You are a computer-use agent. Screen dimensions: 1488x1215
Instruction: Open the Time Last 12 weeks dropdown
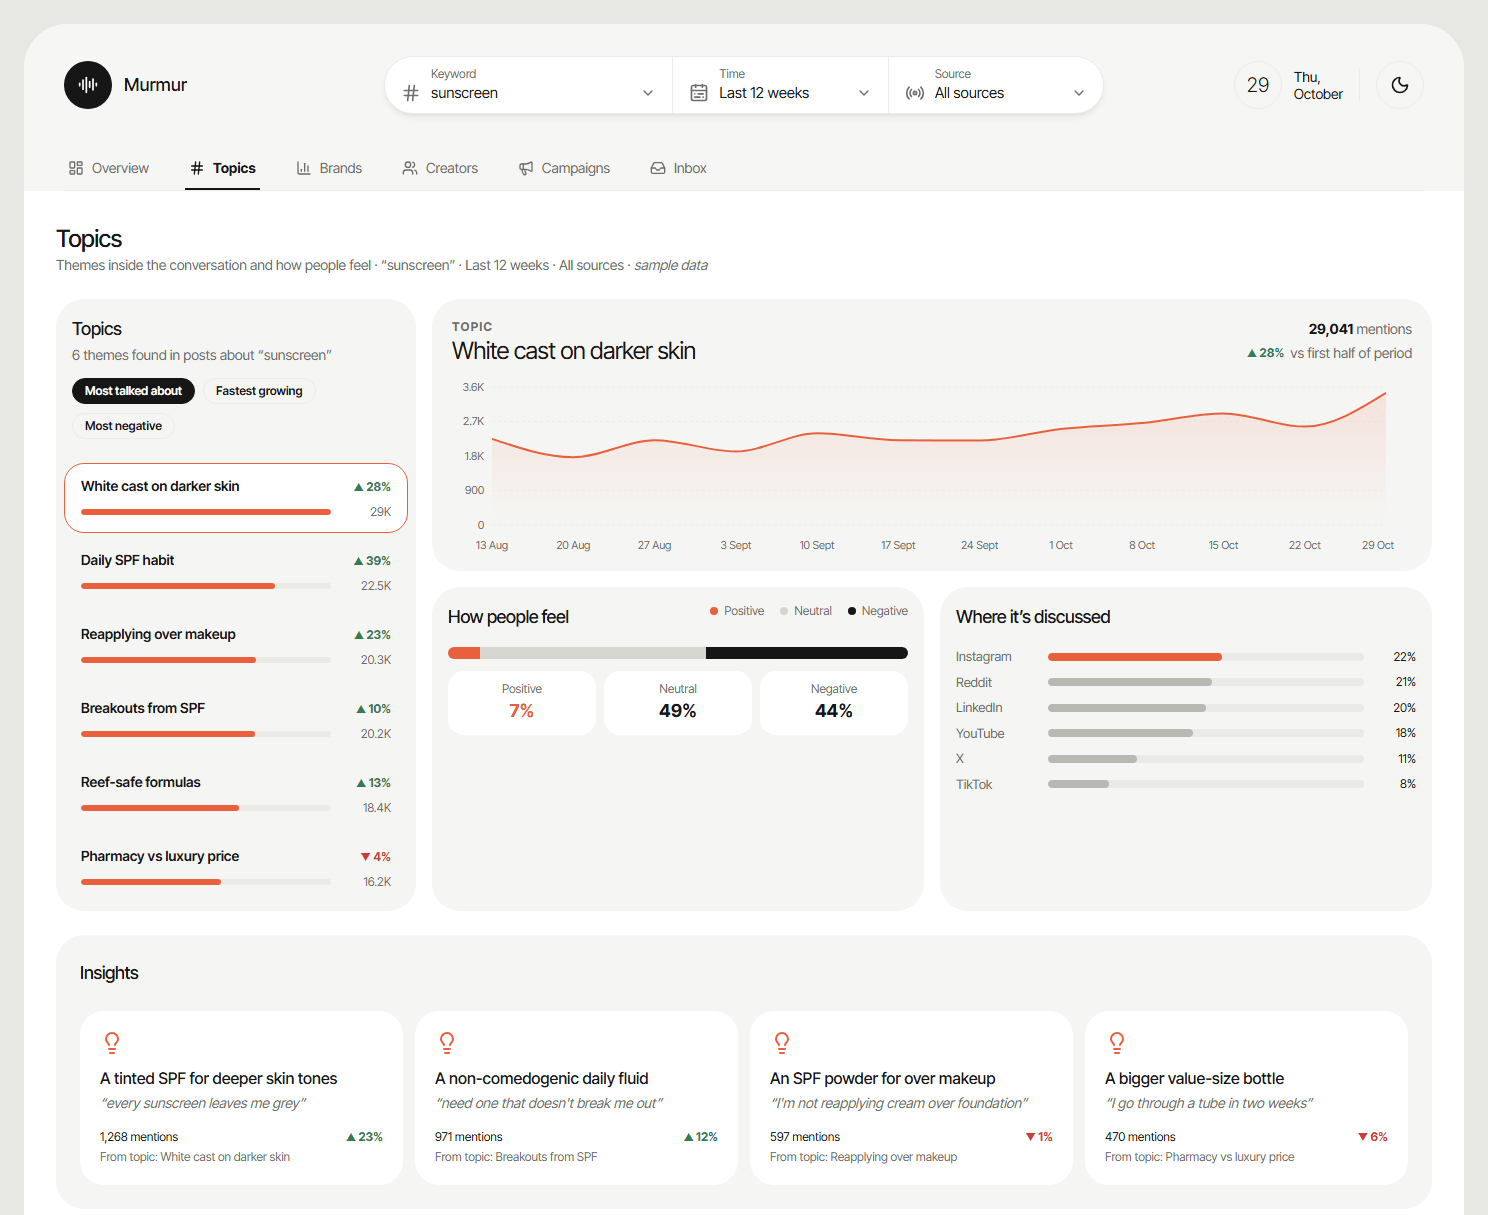781,85
